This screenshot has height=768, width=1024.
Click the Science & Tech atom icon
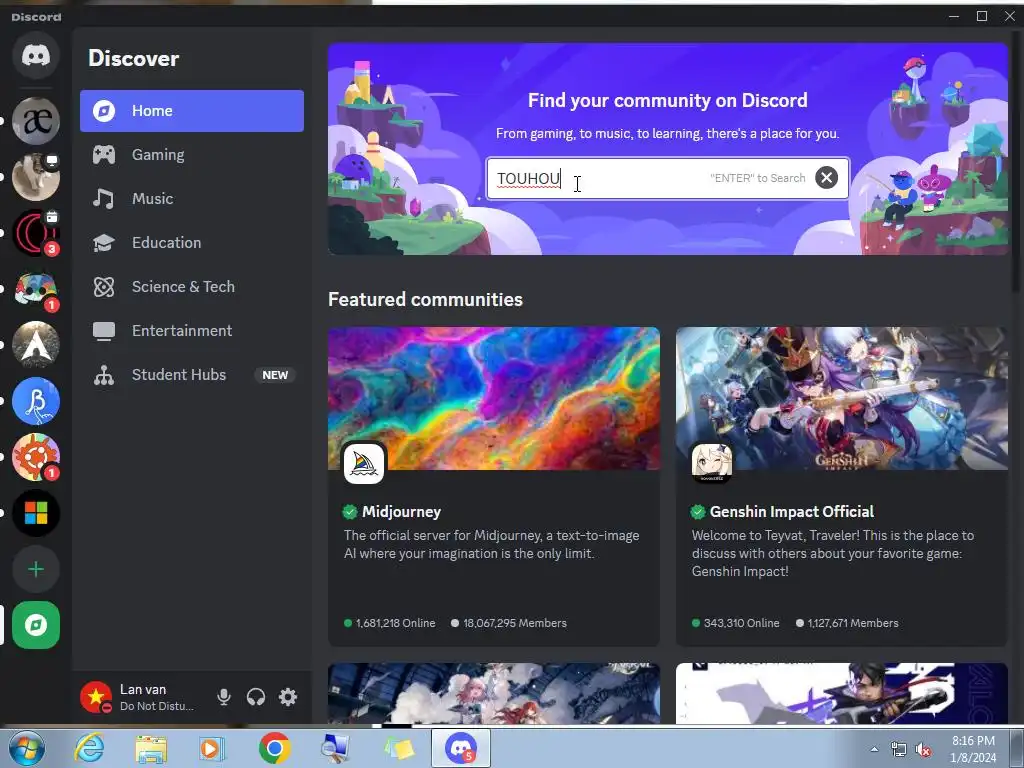tap(104, 287)
